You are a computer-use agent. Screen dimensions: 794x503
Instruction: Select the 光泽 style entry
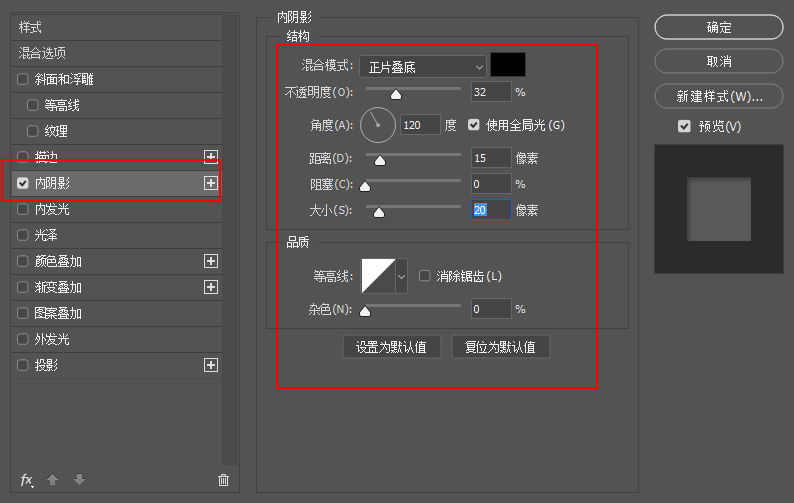pyautogui.click(x=117, y=235)
